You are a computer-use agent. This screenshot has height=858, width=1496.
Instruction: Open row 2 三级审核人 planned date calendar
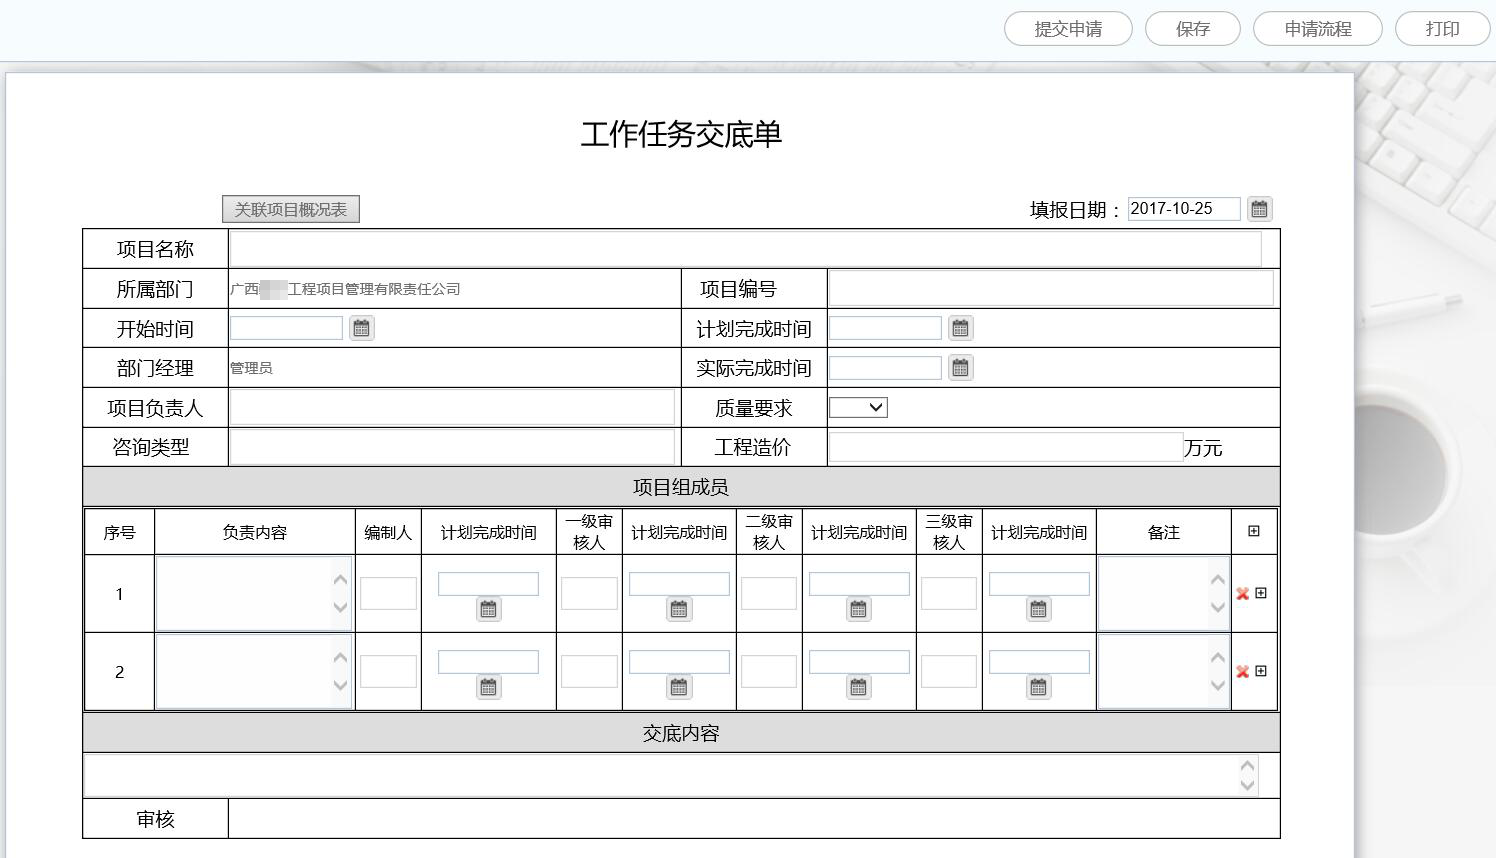pos(1038,687)
